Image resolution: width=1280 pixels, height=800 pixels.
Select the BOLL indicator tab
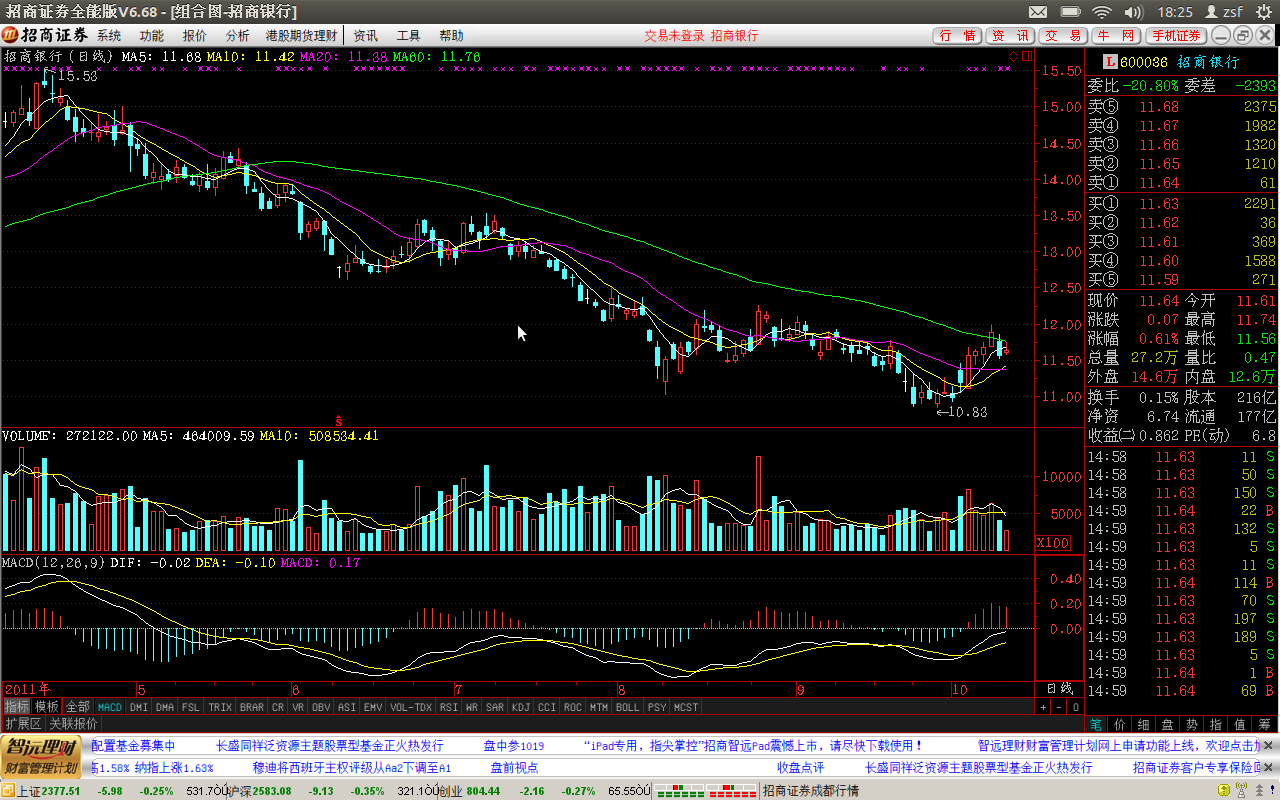(x=628, y=707)
